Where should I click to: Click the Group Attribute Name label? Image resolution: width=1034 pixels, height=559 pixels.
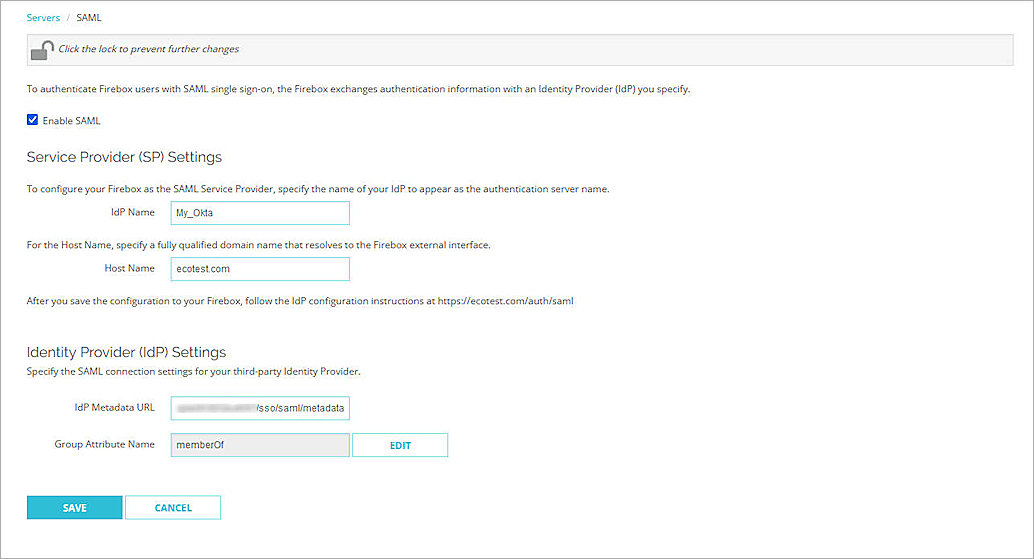[104, 444]
